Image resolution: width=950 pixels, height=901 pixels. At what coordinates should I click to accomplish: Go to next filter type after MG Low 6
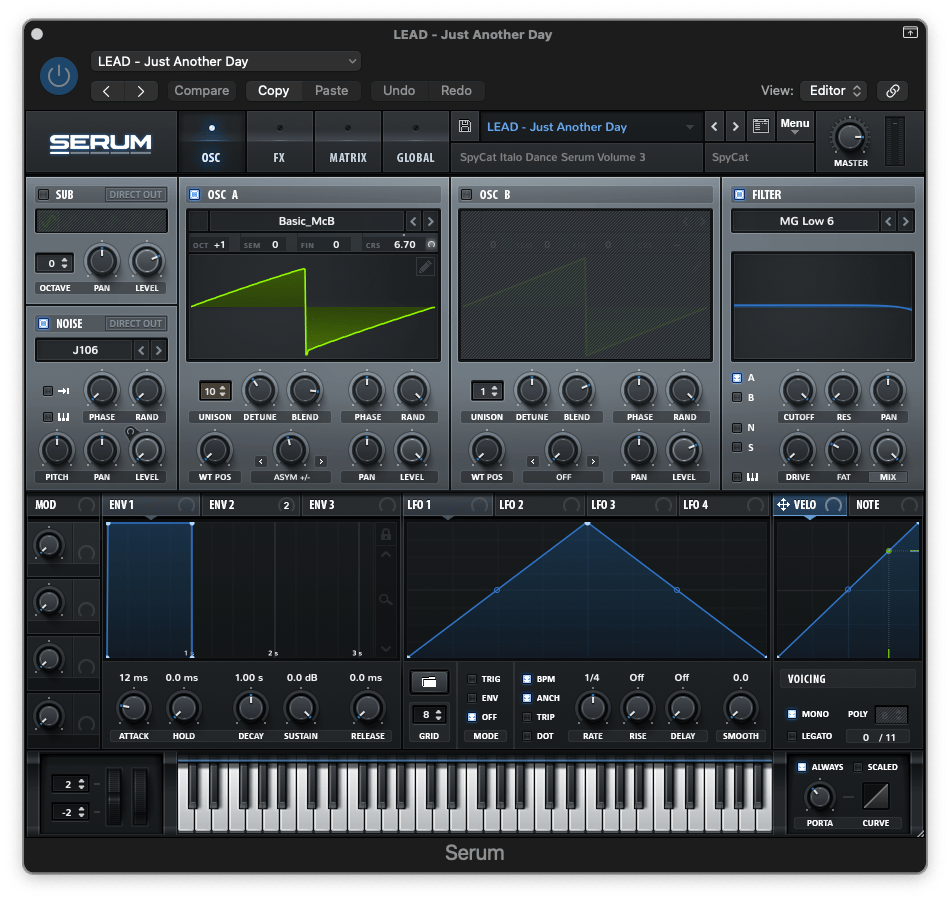click(905, 221)
